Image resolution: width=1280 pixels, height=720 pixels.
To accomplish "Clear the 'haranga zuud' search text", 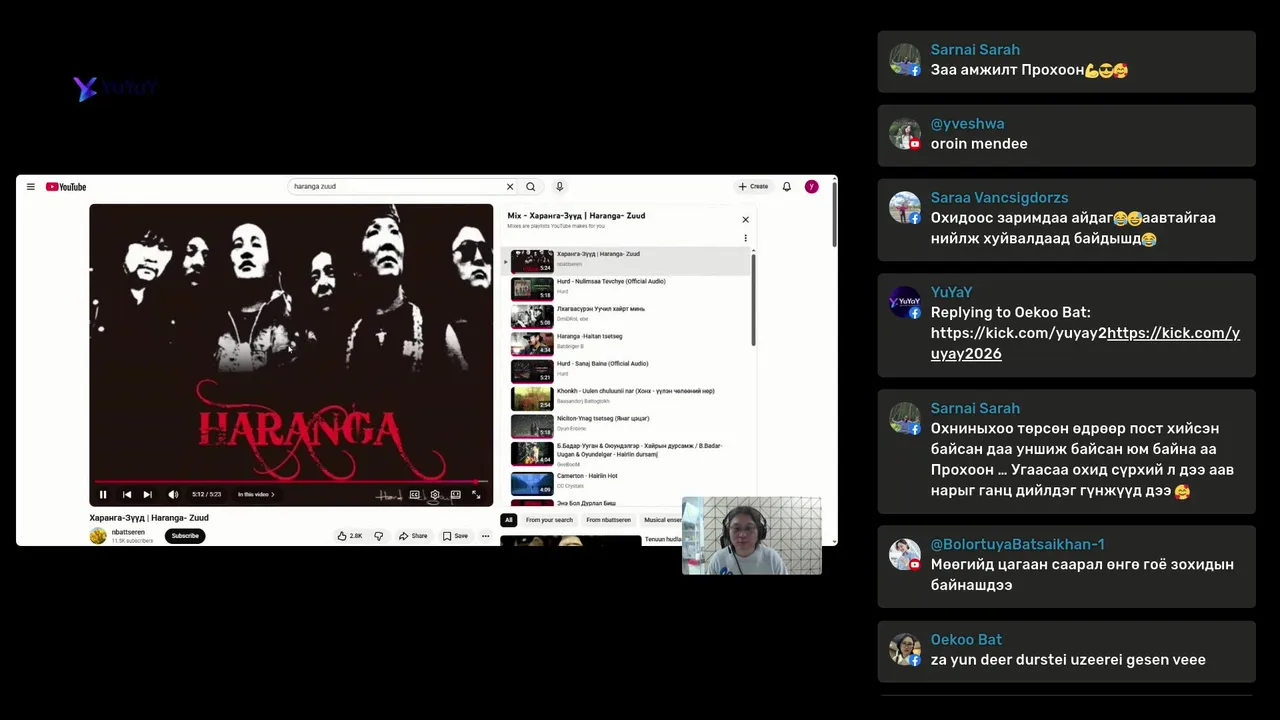I will [x=510, y=187].
